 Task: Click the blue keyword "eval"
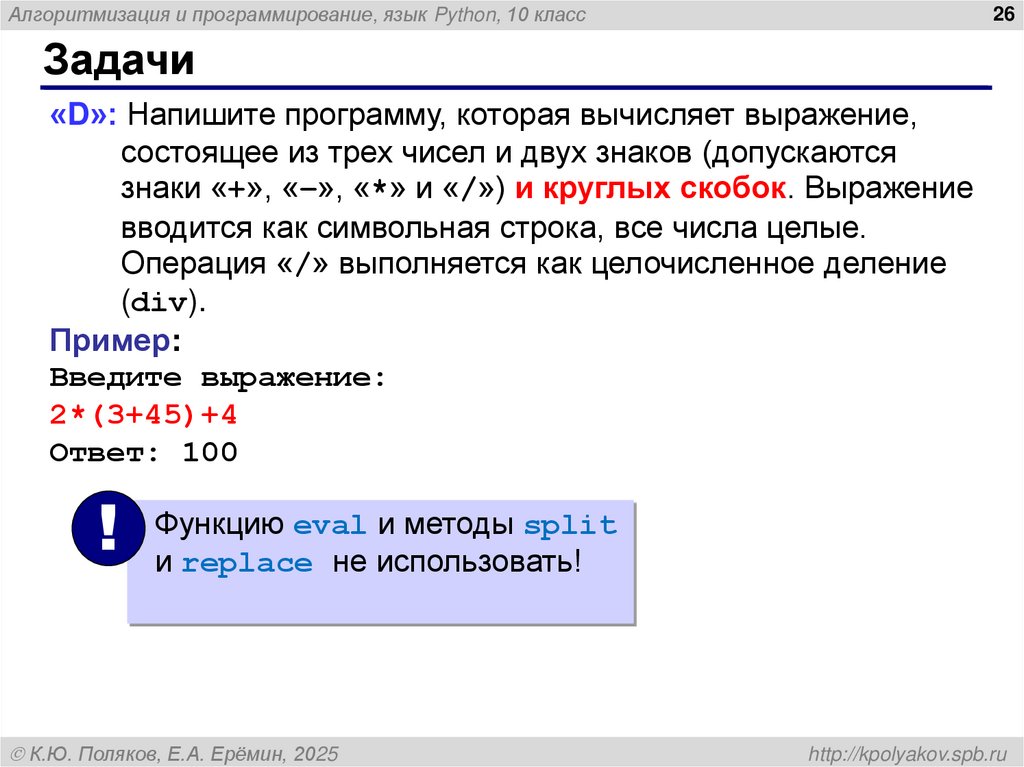tap(329, 525)
